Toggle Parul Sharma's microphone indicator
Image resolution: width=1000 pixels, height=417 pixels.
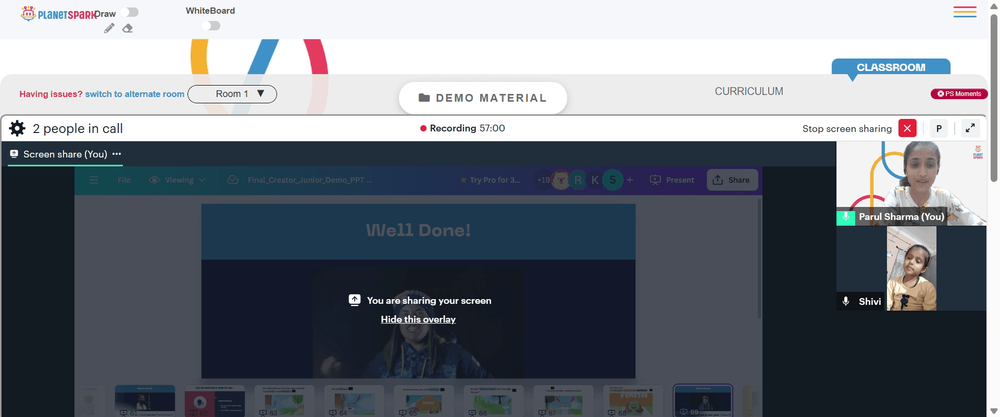click(846, 217)
